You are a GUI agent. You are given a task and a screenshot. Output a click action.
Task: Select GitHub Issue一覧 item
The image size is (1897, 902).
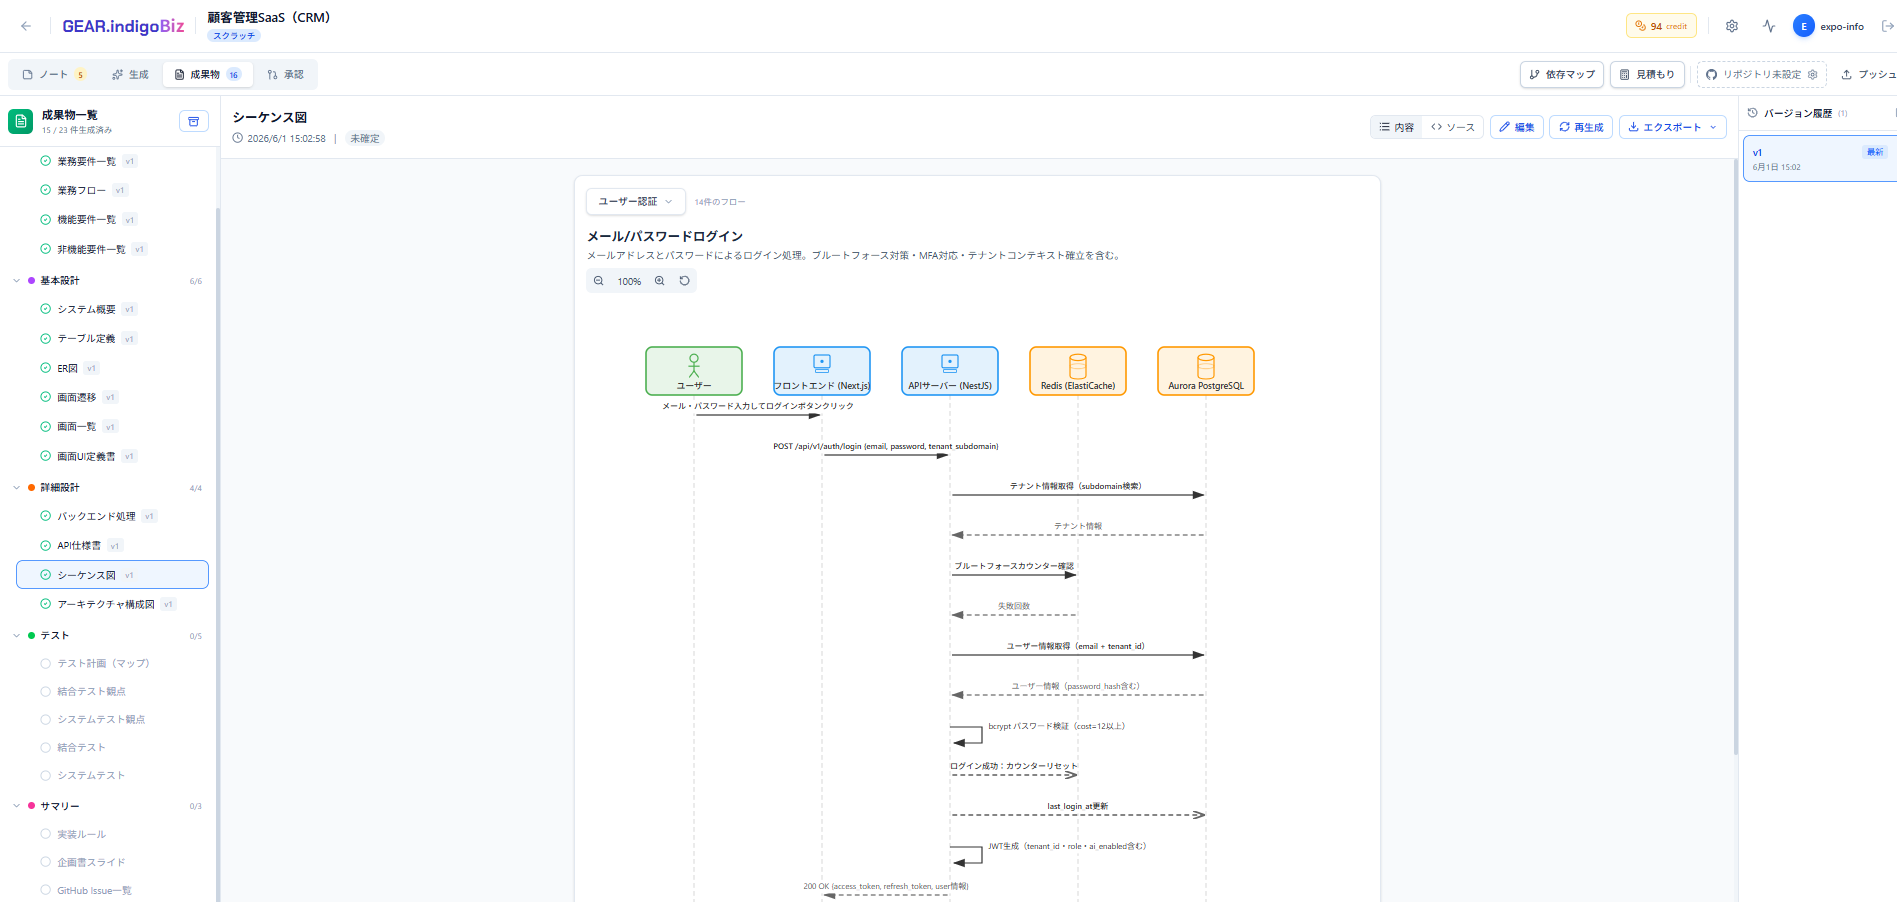(x=112, y=890)
